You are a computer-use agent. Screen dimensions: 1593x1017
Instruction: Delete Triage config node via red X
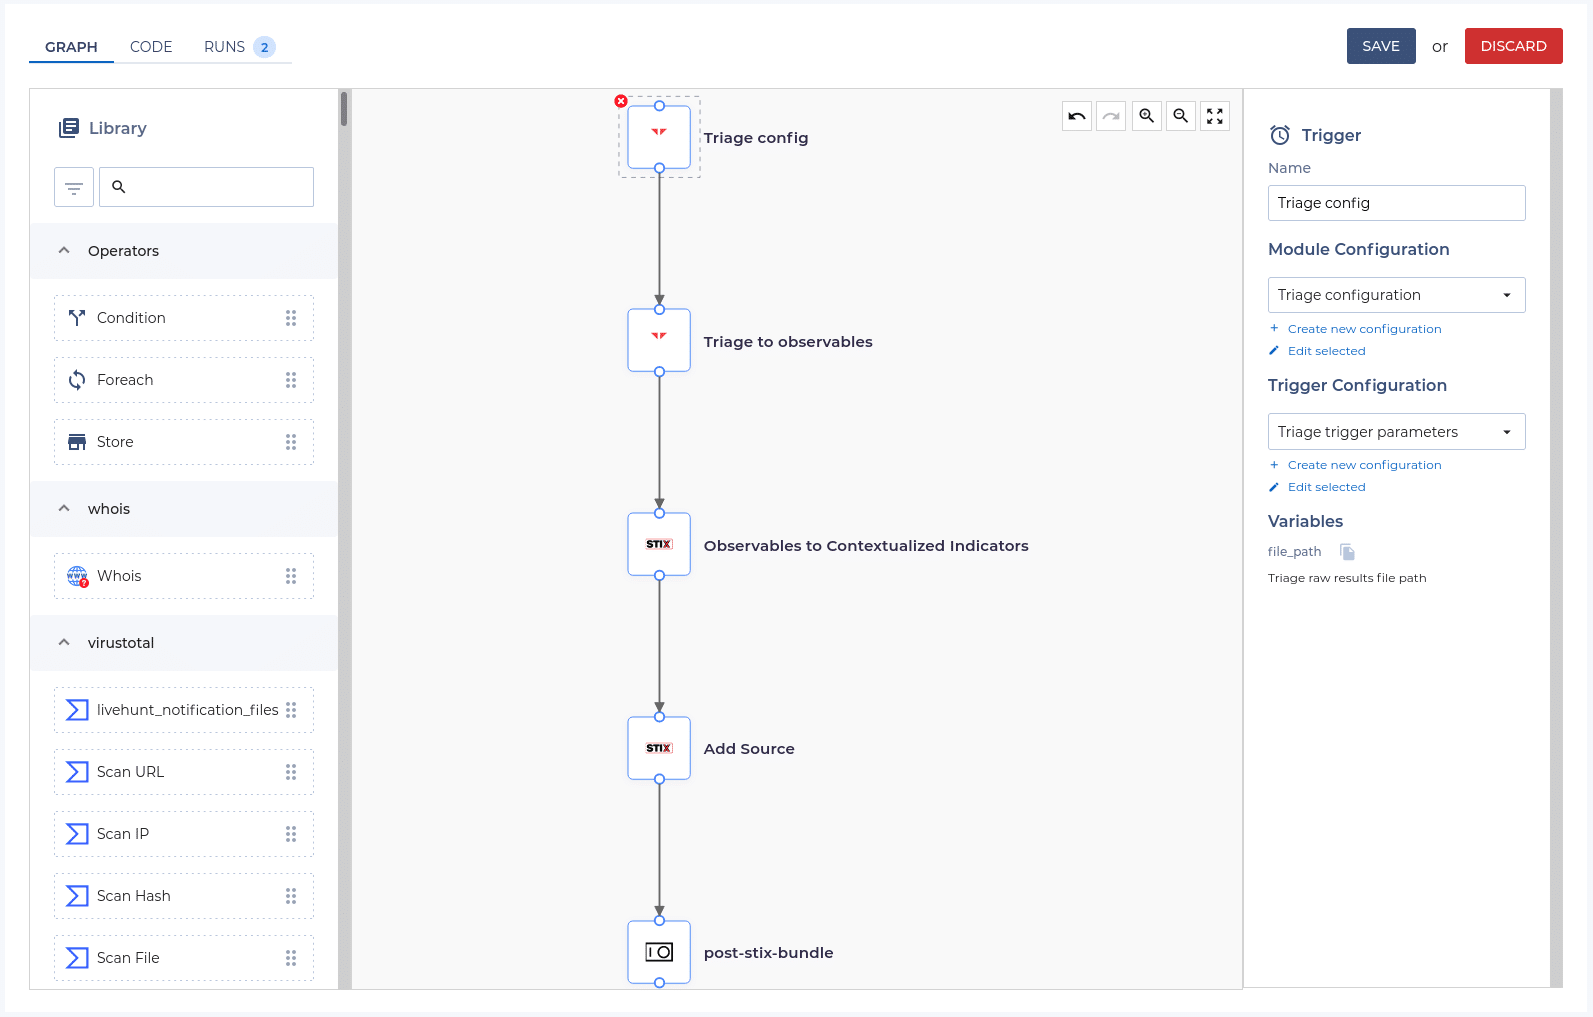tap(621, 101)
